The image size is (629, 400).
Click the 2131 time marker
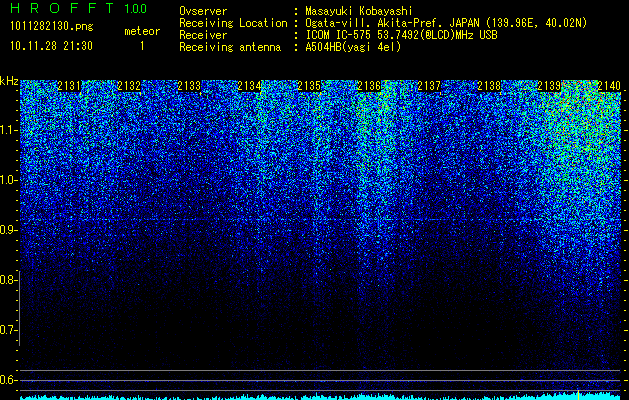click(69, 86)
